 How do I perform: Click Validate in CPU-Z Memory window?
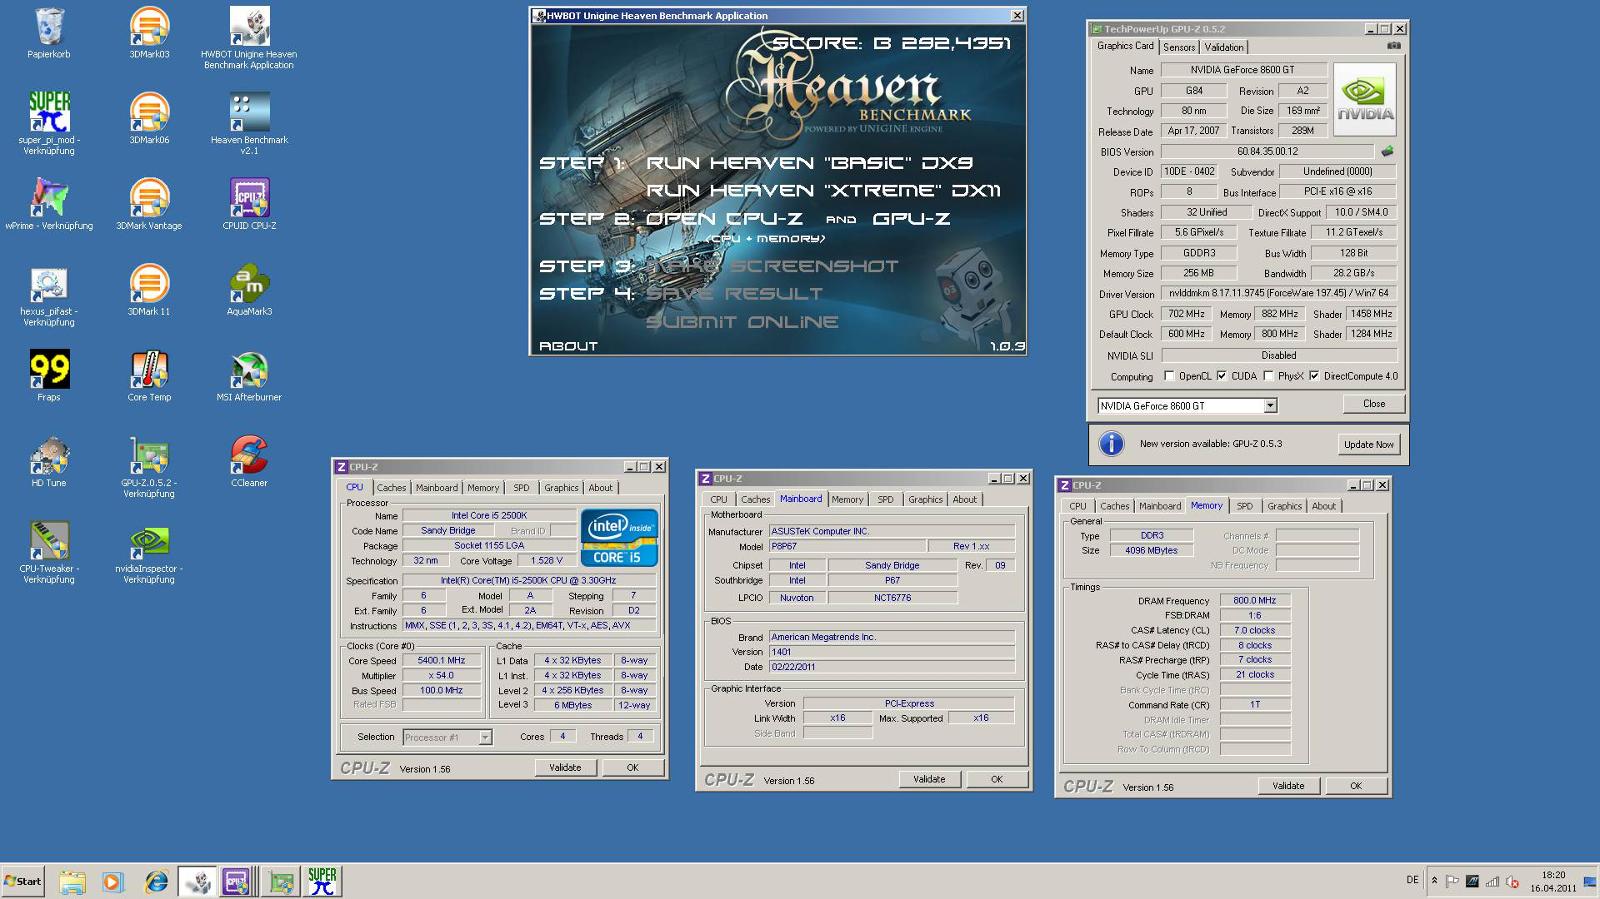coord(1288,786)
